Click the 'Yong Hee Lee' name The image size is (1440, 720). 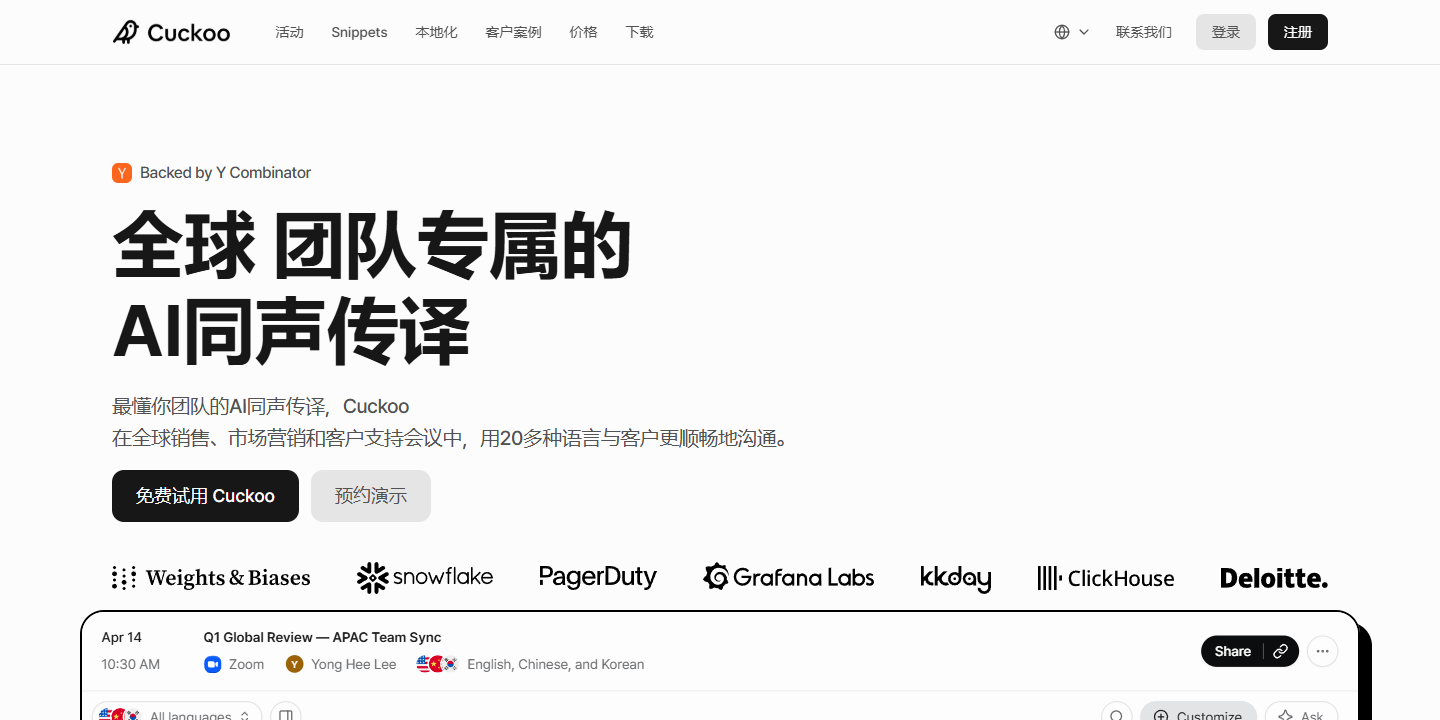point(353,664)
